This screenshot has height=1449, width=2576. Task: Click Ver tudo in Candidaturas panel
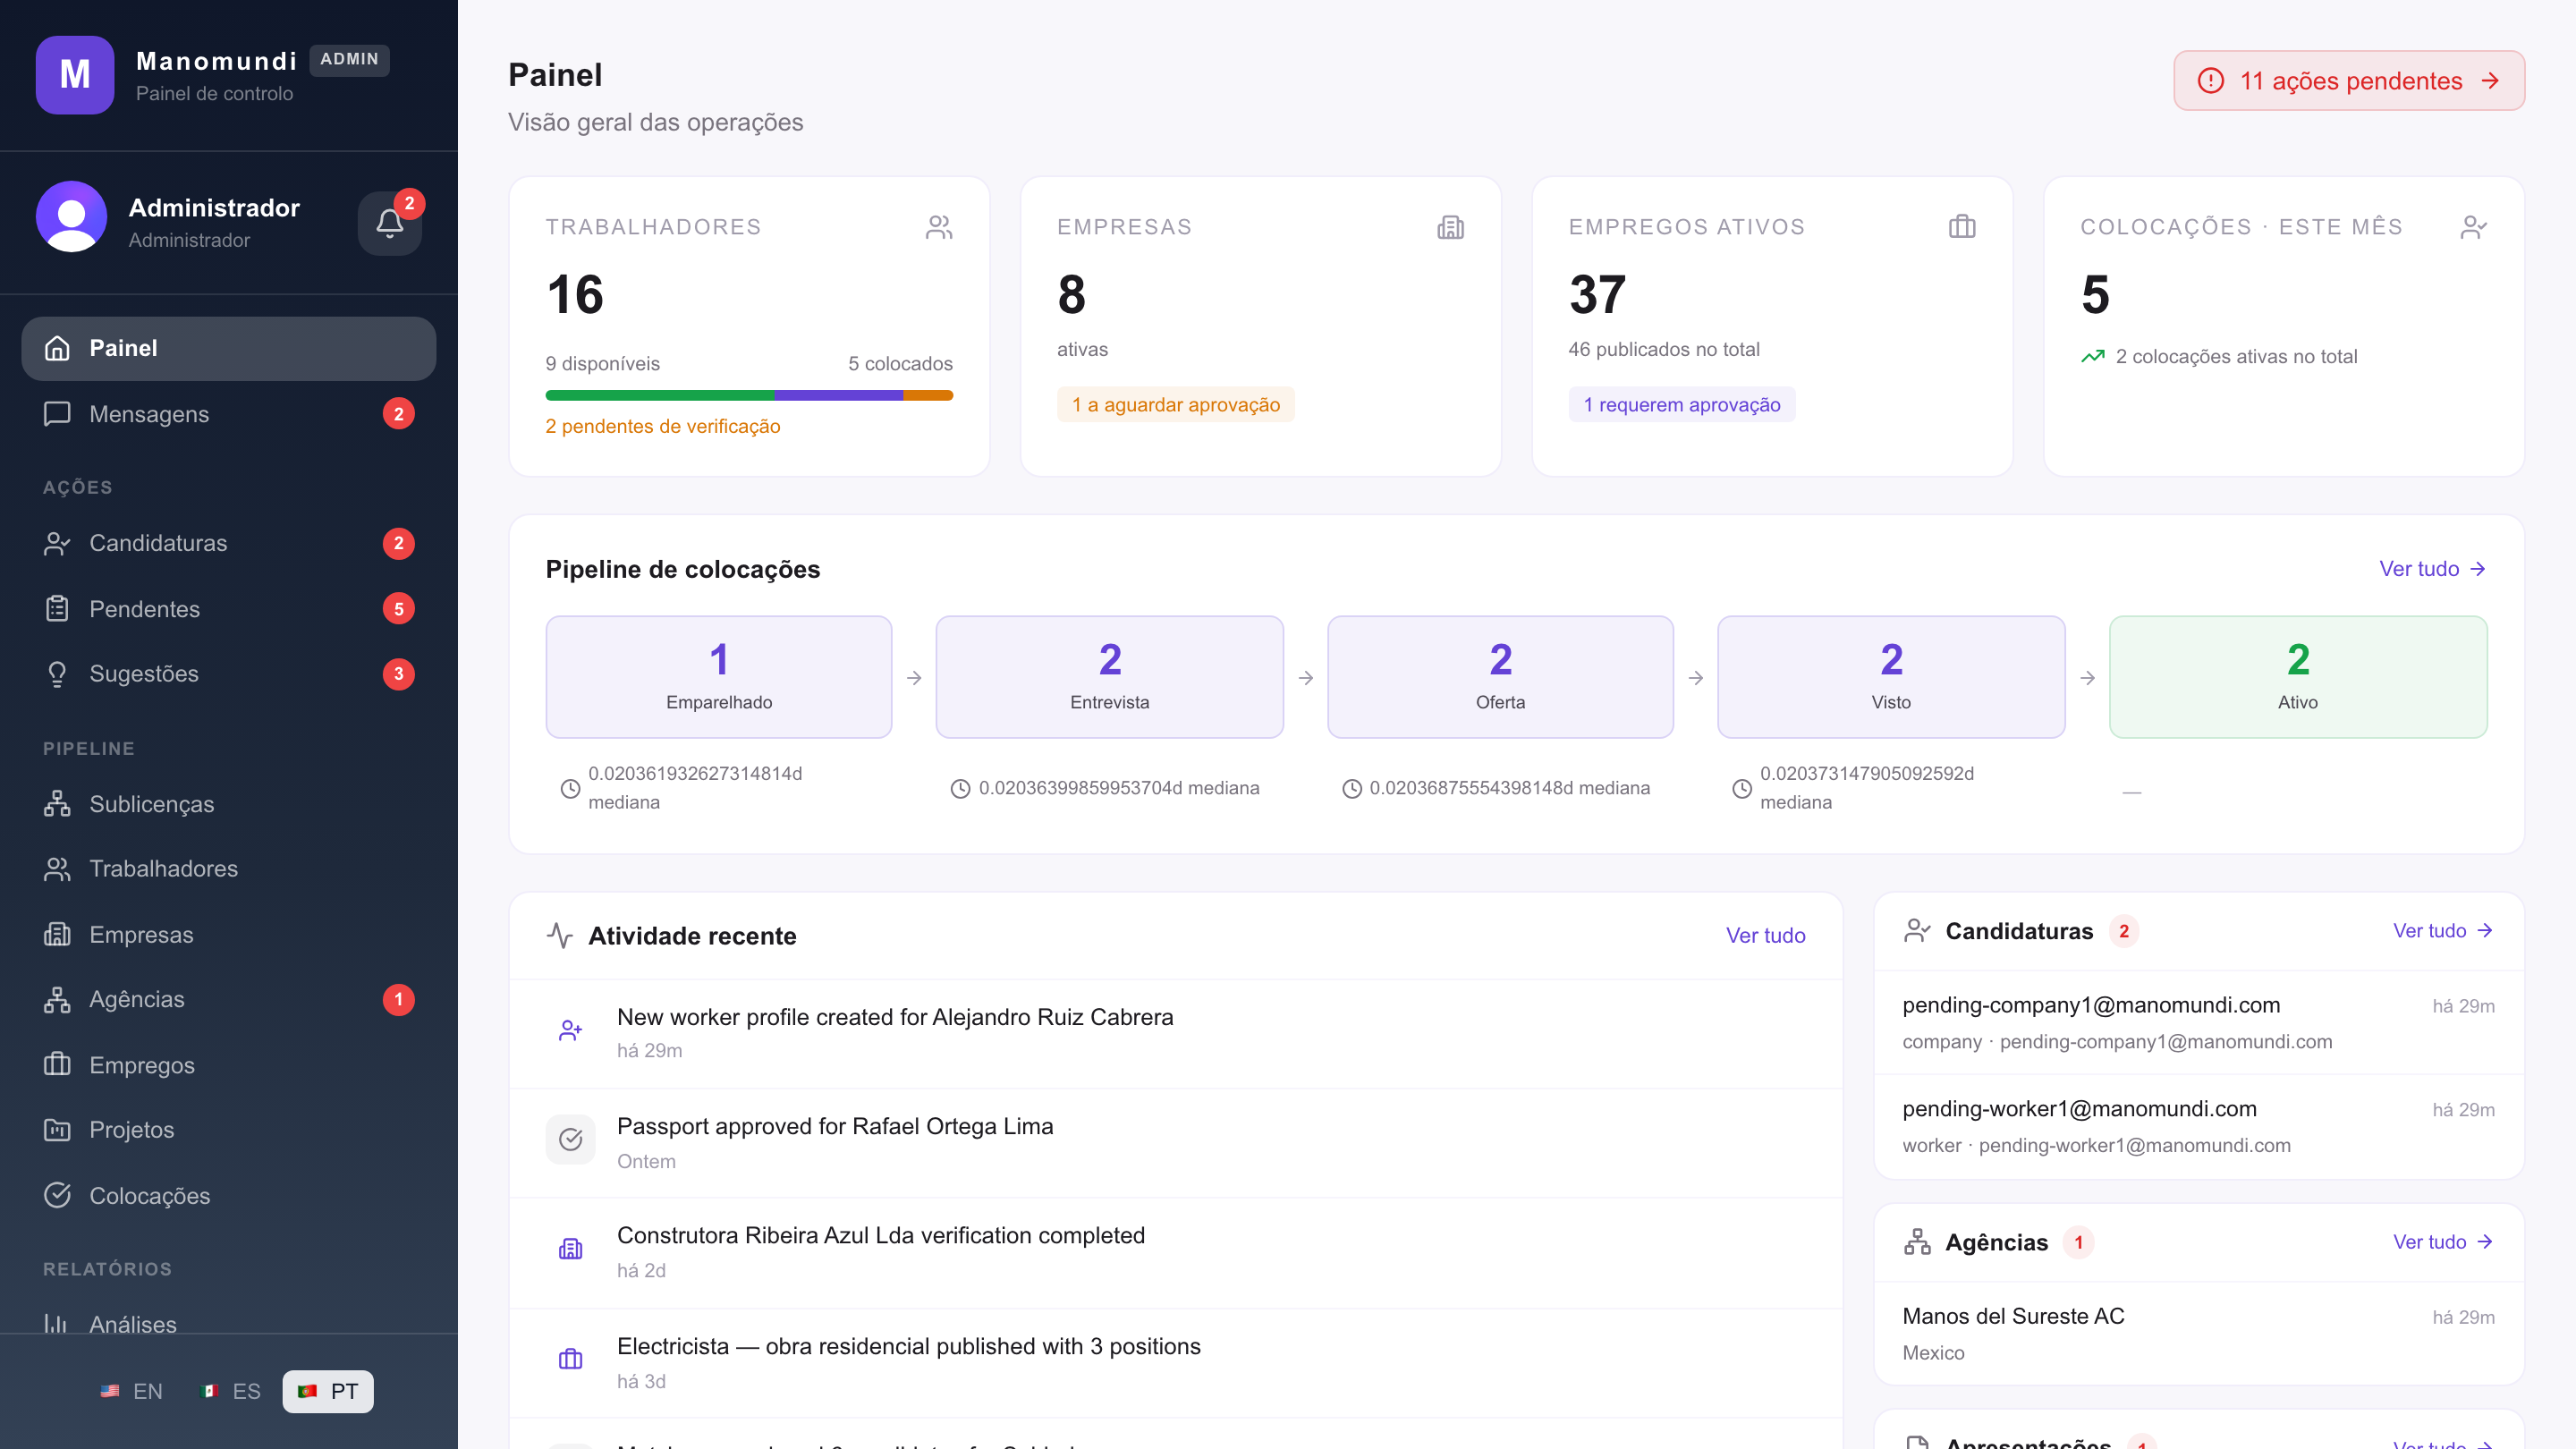click(2443, 931)
